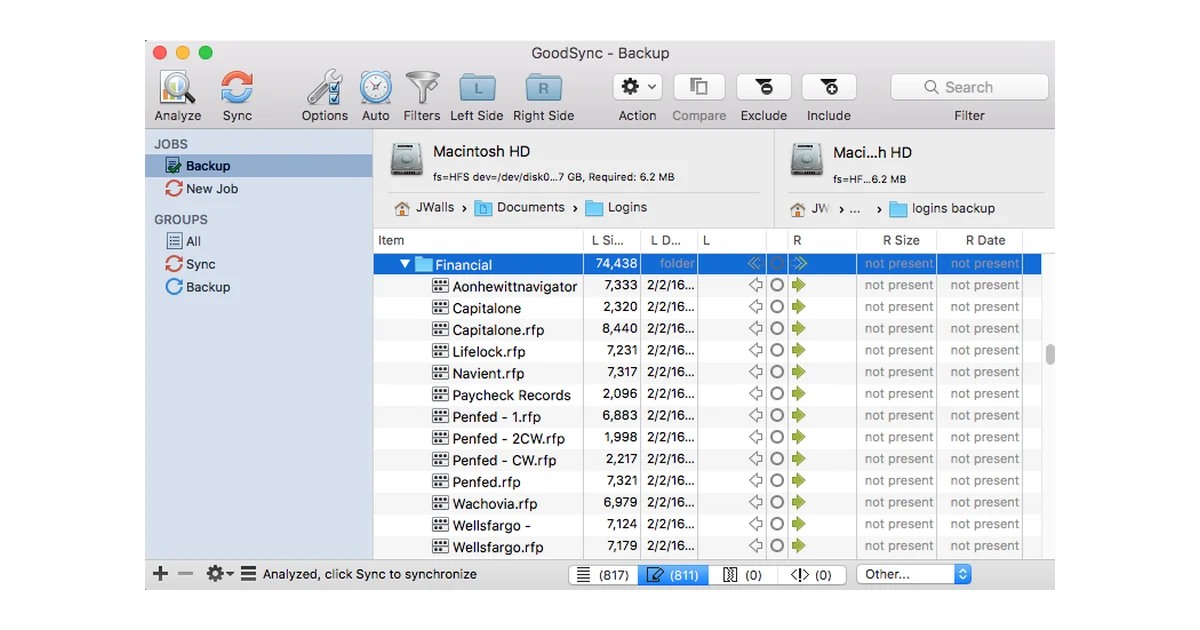Click plus icon to add job
The width and height of the screenshot is (1200, 630).
pos(160,574)
